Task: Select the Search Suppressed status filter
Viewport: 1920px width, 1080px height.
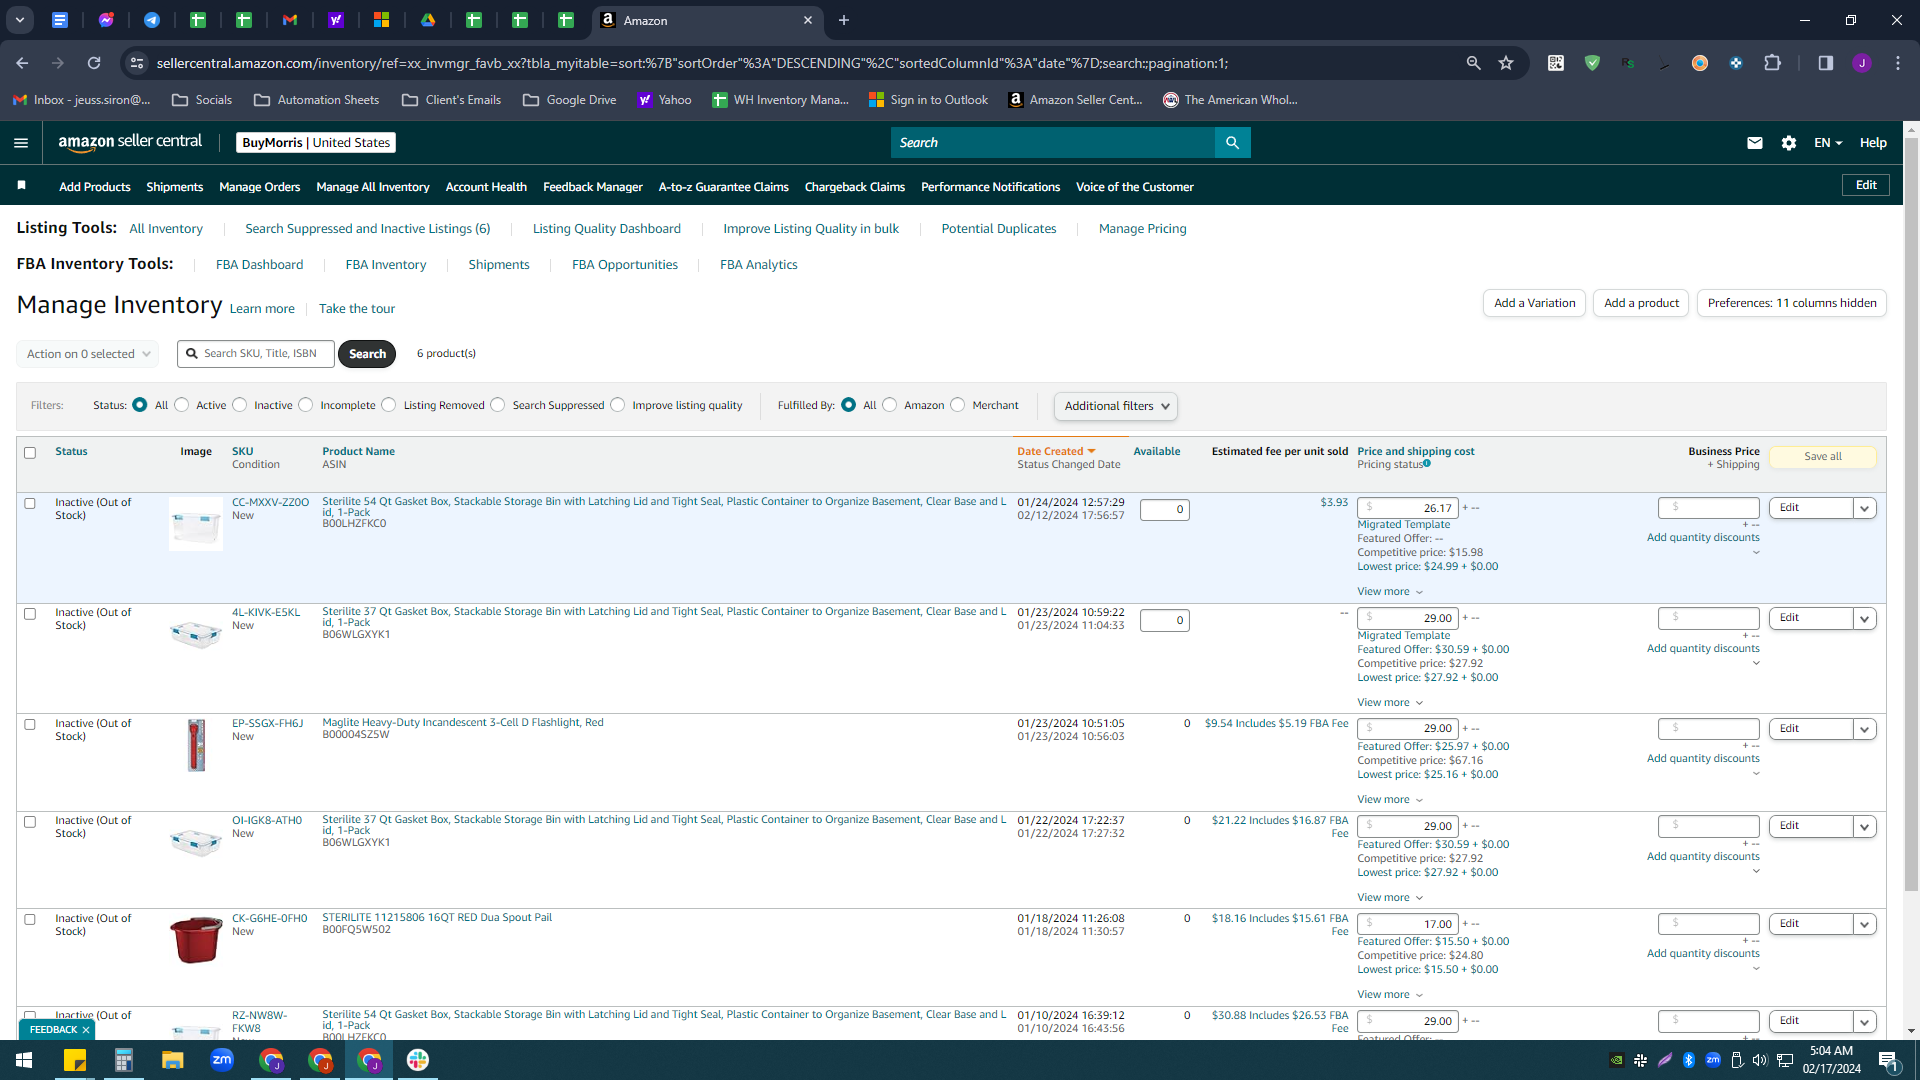Action: coord(498,405)
